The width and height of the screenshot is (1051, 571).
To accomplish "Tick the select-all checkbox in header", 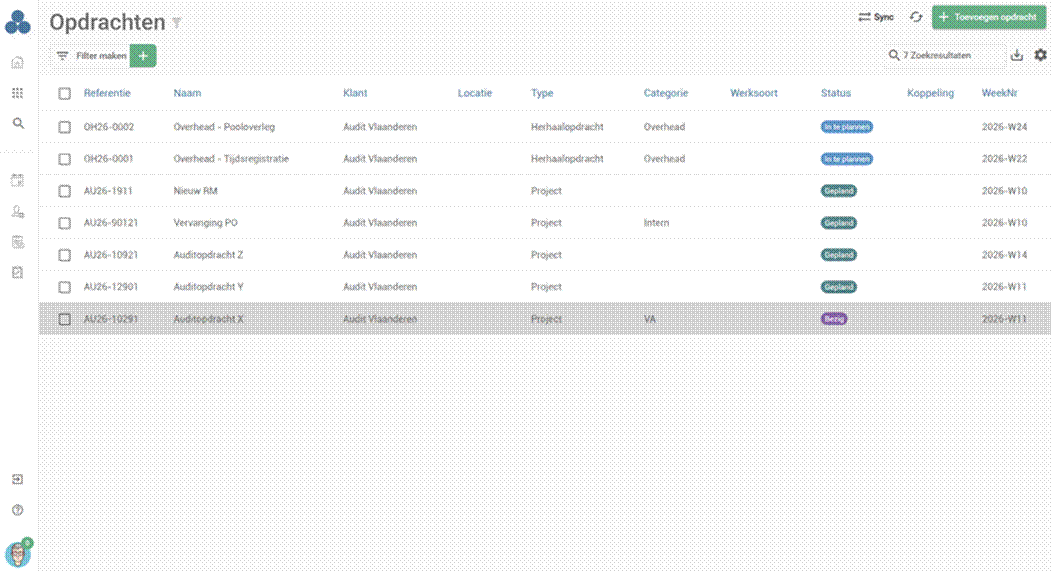I will click(64, 94).
